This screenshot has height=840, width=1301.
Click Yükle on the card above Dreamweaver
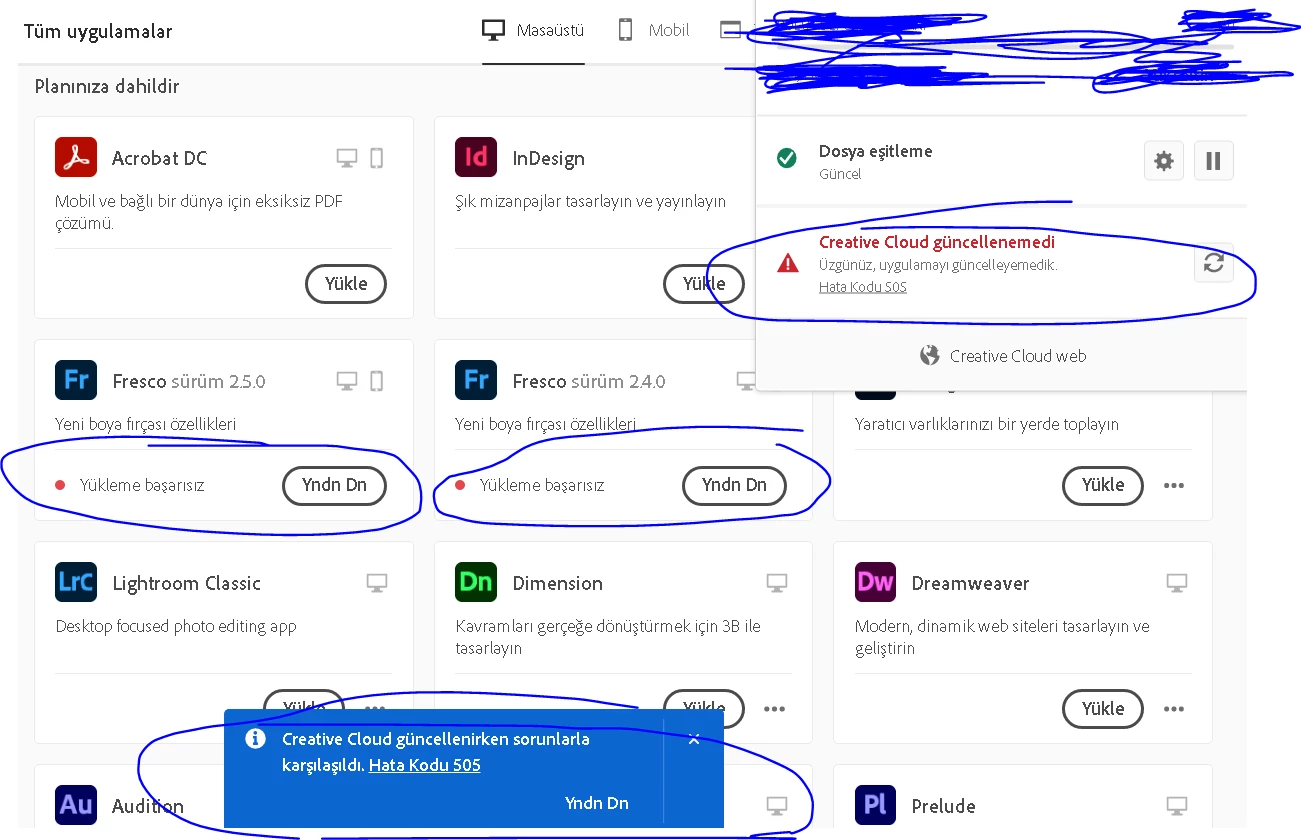(x=1103, y=485)
